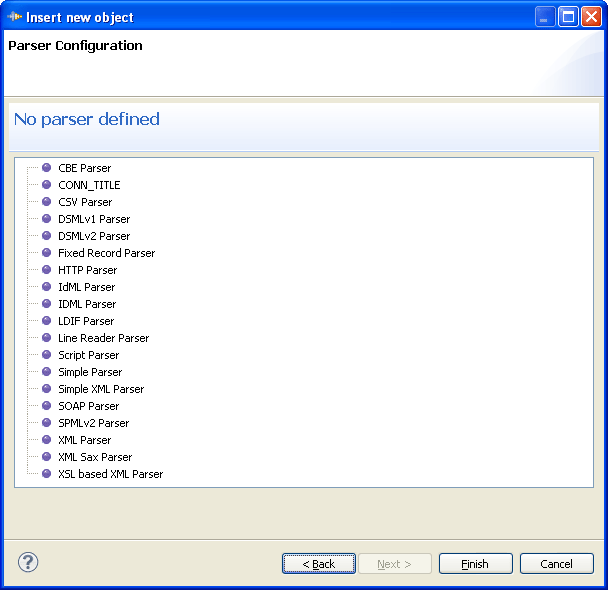Screen dimensions: 608x590
Task: Click the purple icon beside CBE Parser
Action: pyautogui.click(x=47, y=167)
